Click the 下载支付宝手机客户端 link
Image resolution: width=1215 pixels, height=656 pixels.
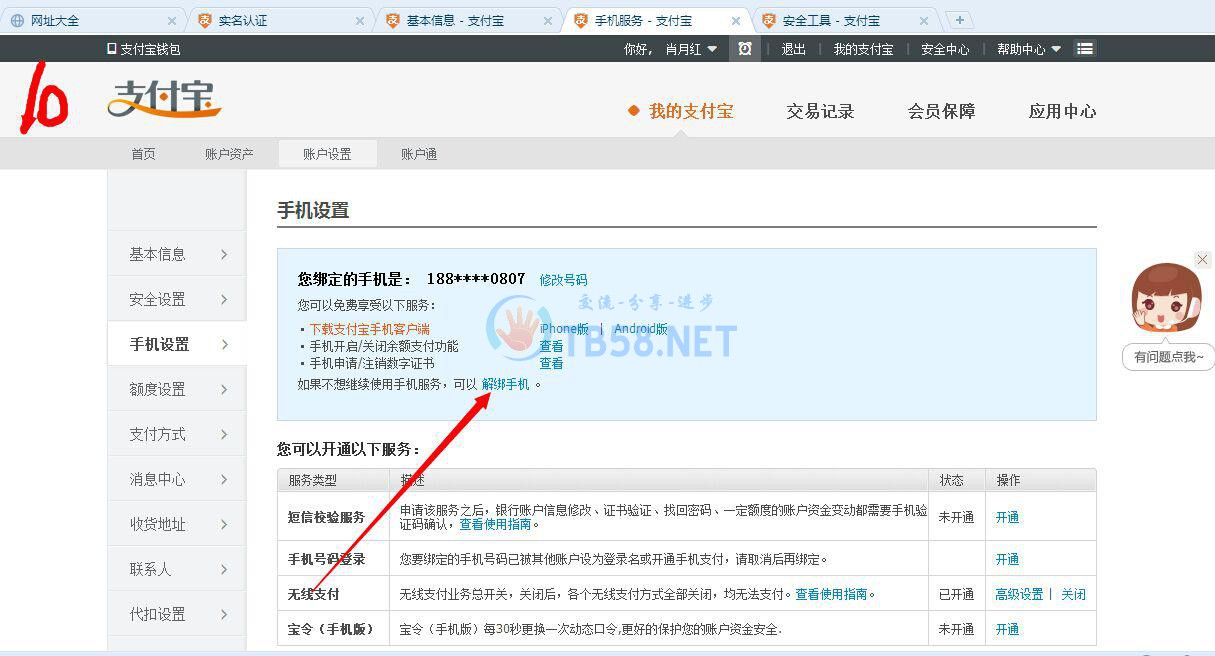tap(369, 329)
